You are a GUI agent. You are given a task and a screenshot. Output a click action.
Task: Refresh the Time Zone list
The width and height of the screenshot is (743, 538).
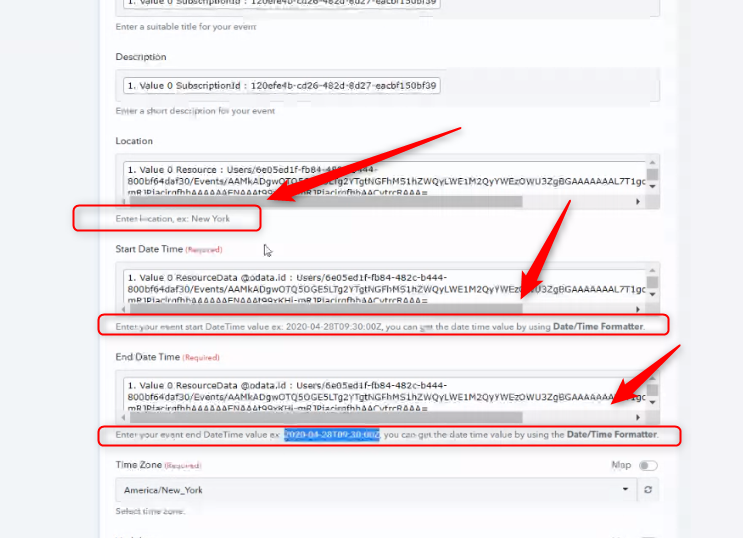point(648,490)
